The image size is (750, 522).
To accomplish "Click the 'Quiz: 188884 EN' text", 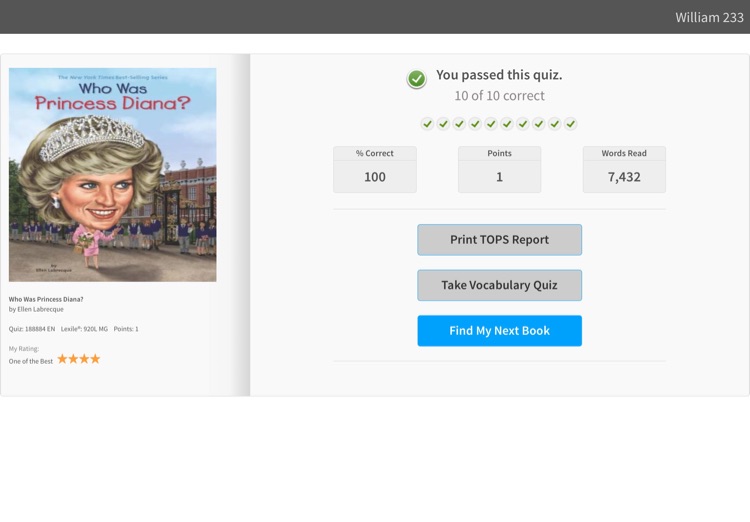I will [x=32, y=329].
